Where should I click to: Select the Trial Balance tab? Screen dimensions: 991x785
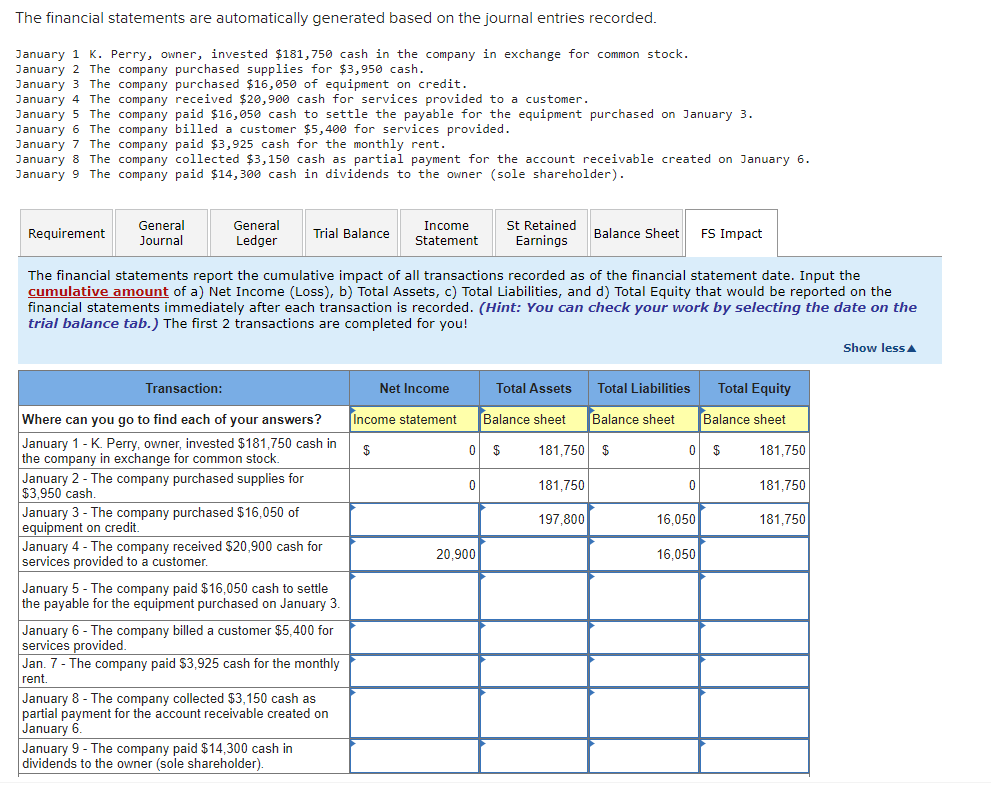(x=351, y=232)
